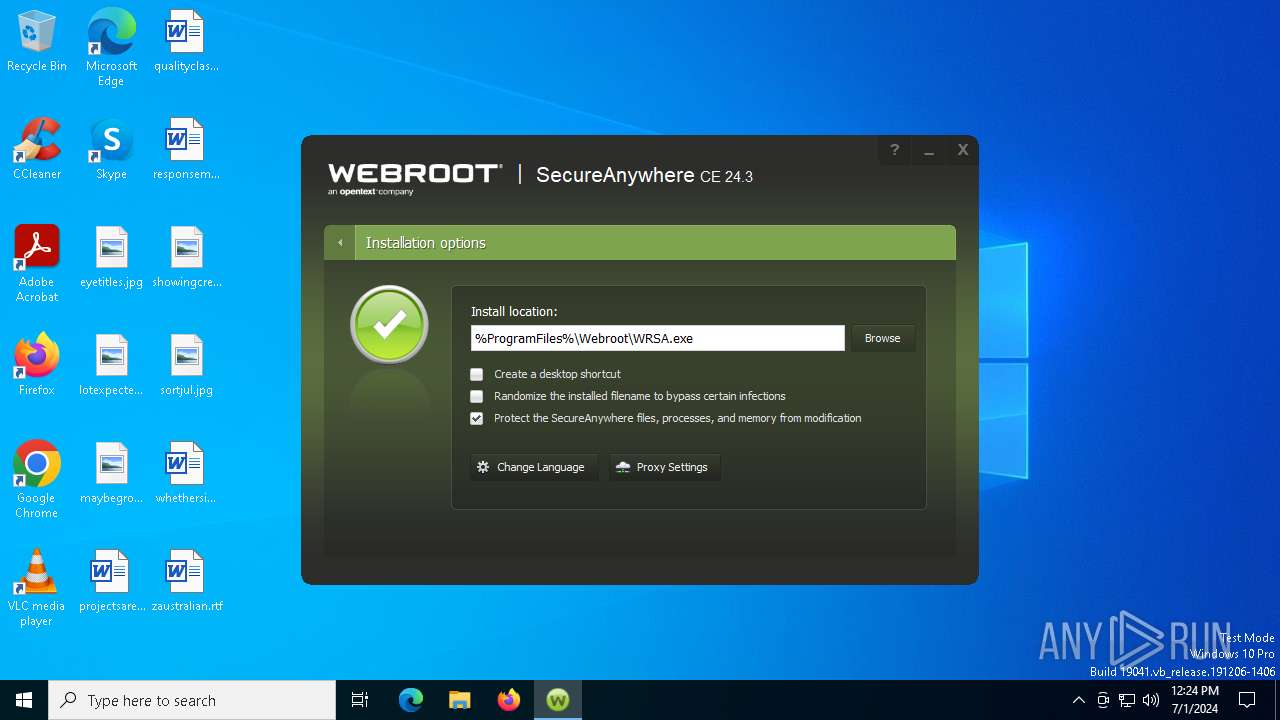
Task: Open the Webroot help question mark
Action: [x=894, y=150]
